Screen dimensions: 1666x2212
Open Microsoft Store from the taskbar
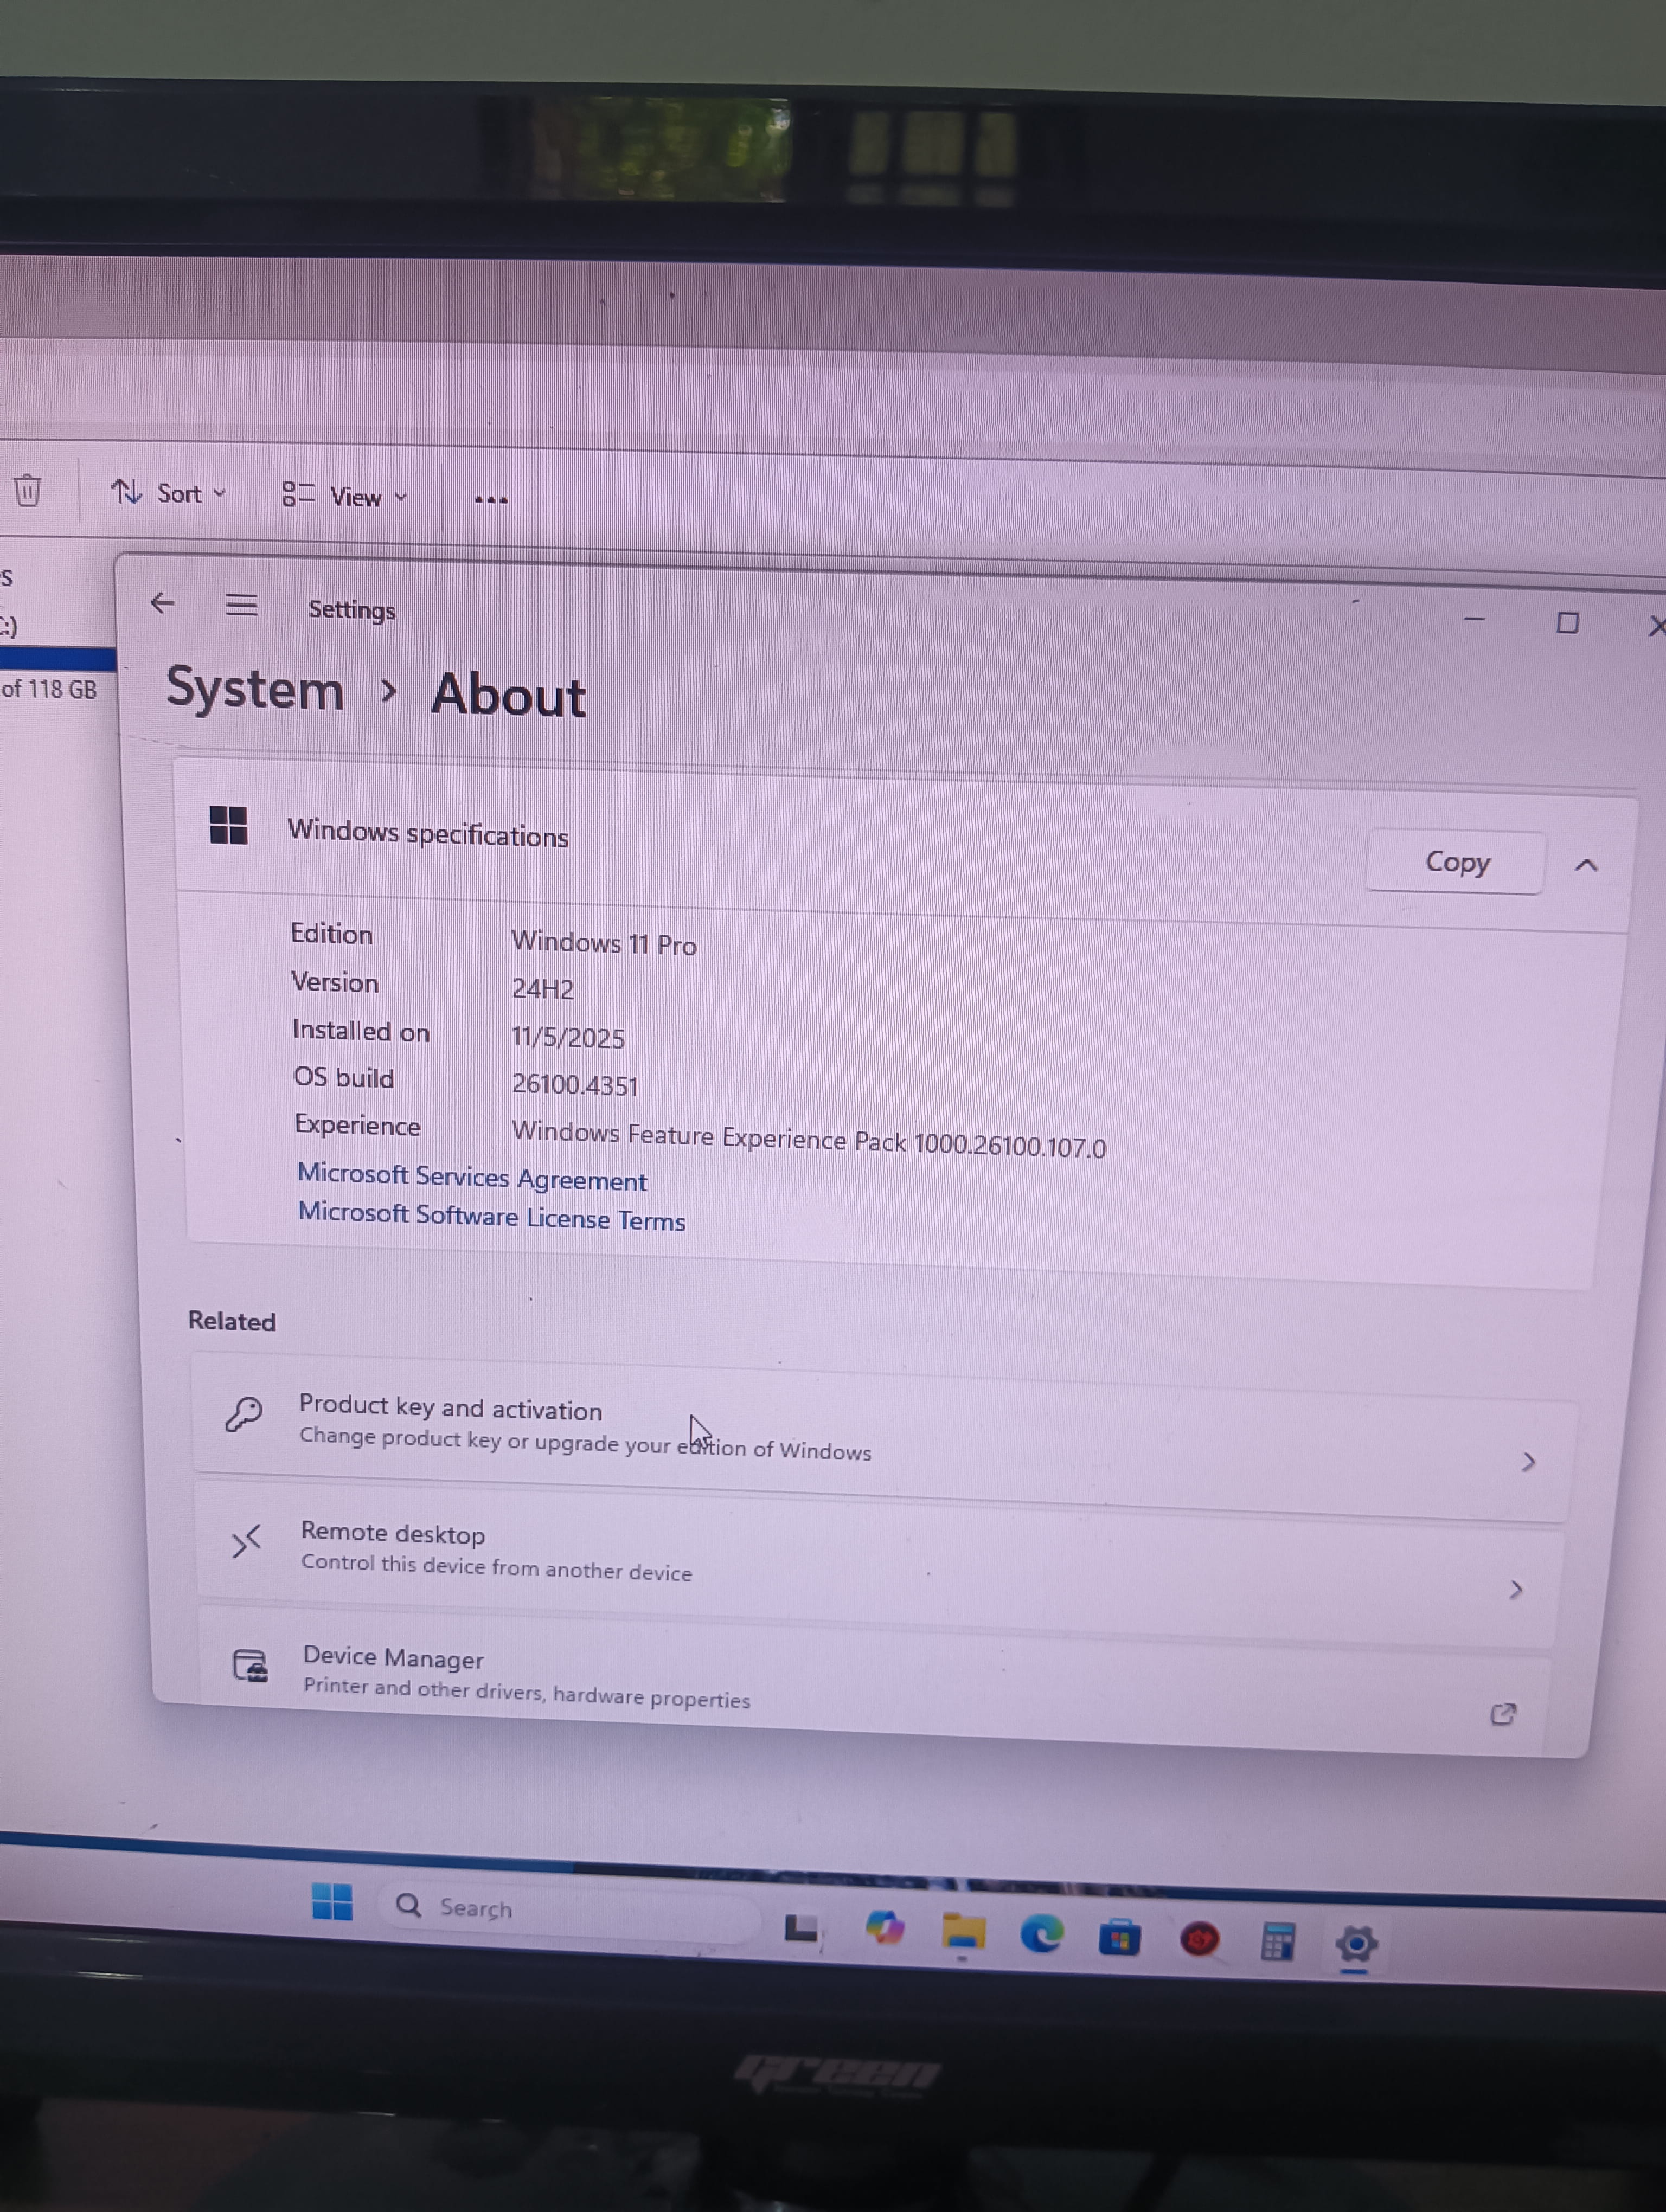1120,1938
